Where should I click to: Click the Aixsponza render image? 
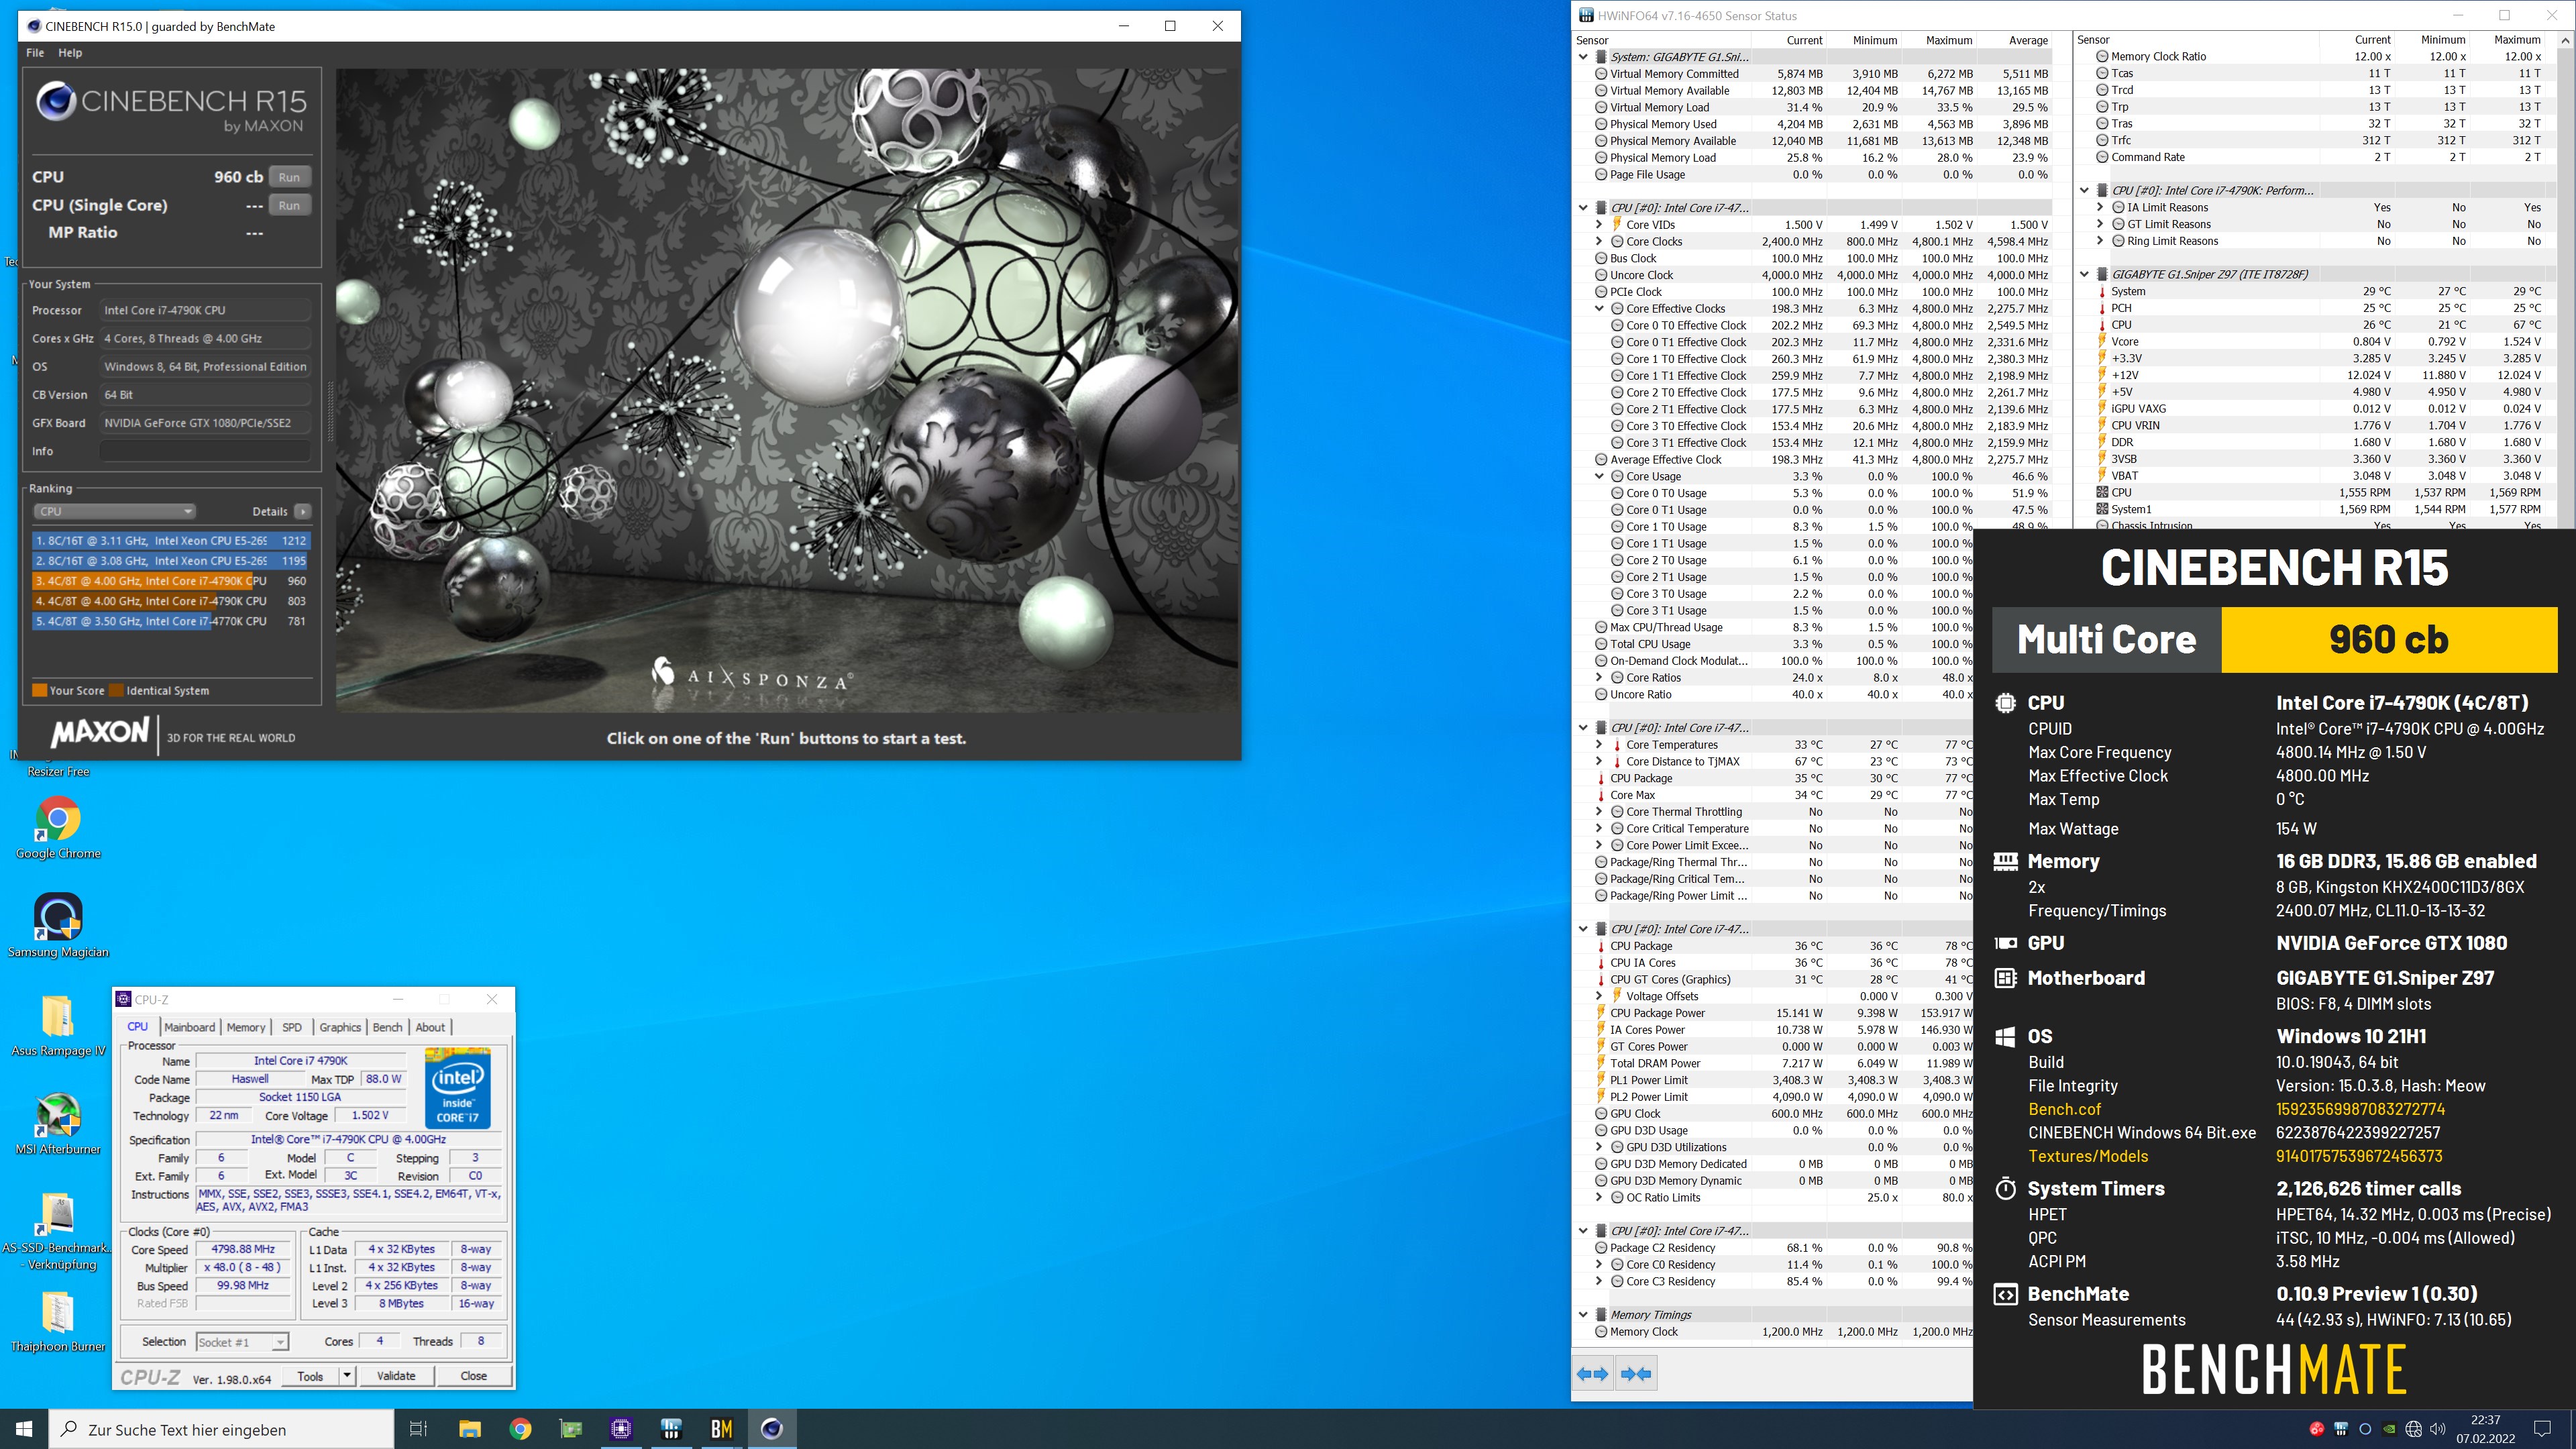coord(787,390)
